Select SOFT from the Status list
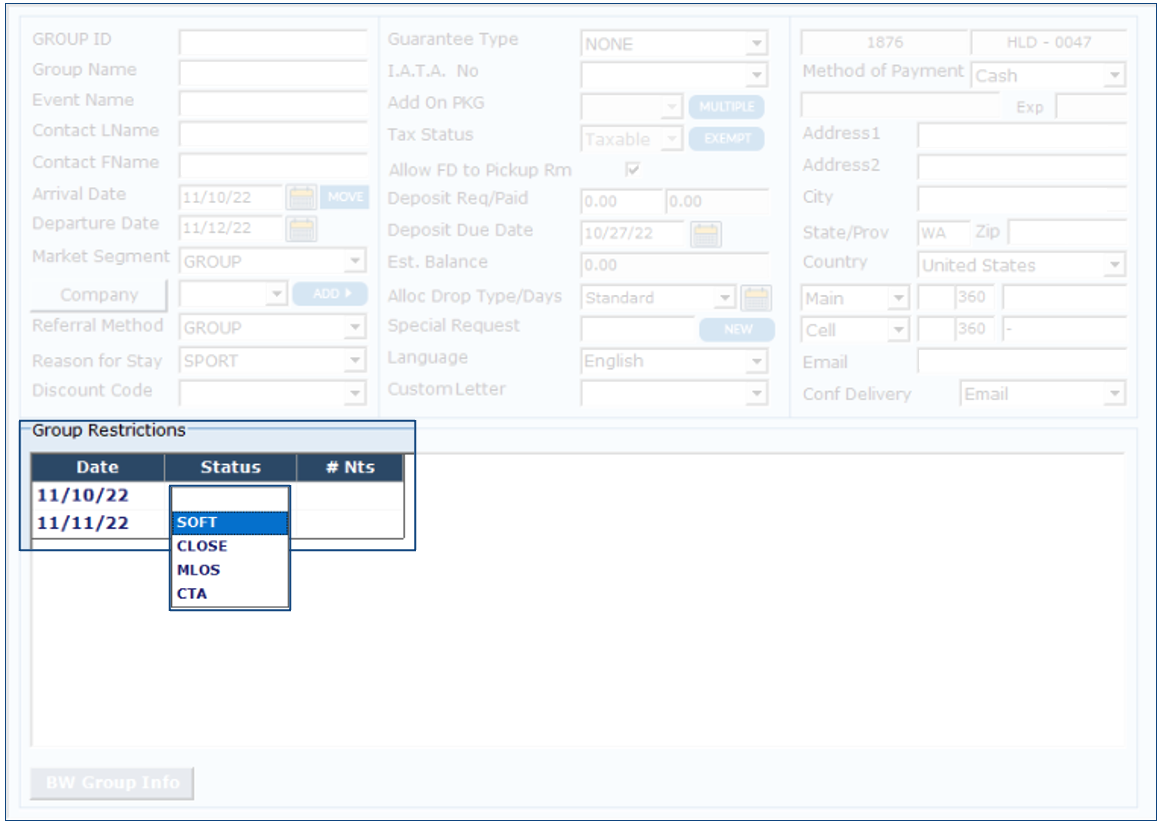This screenshot has width=1161, height=826. click(x=229, y=522)
